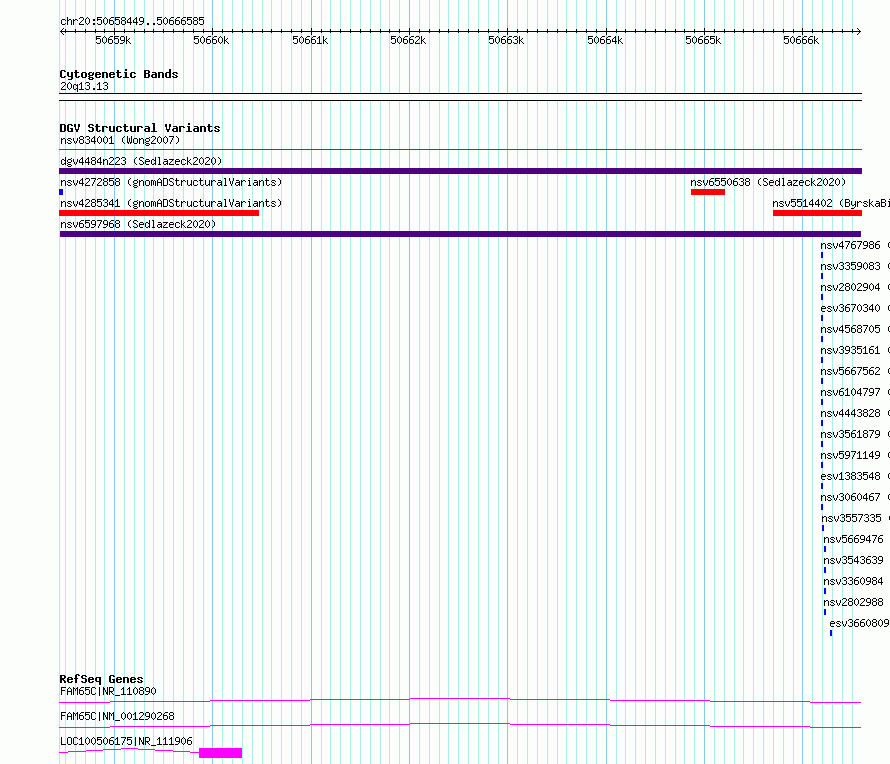This screenshot has width=890, height=764.
Task: Click the nsv3561879 variant label
Action: [x=855, y=434]
